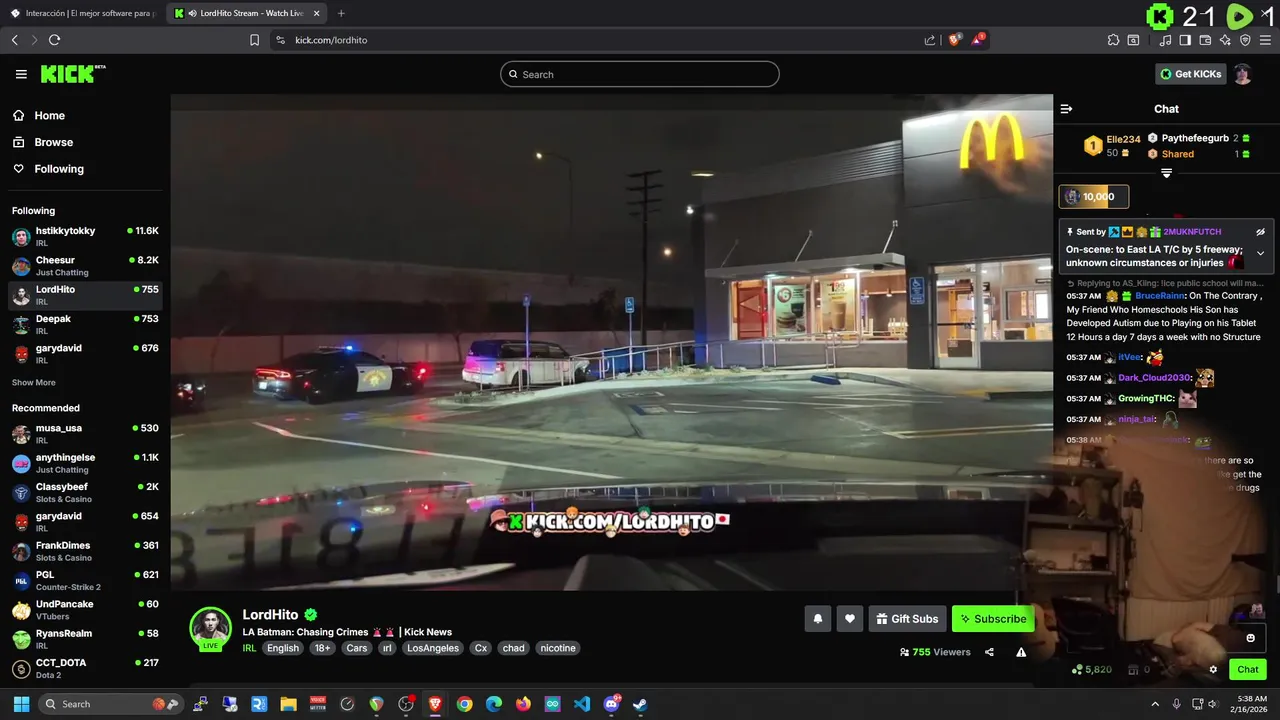The image size is (1280, 720).
Task: Open the Brave browser main menu
Action: tap(1265, 40)
